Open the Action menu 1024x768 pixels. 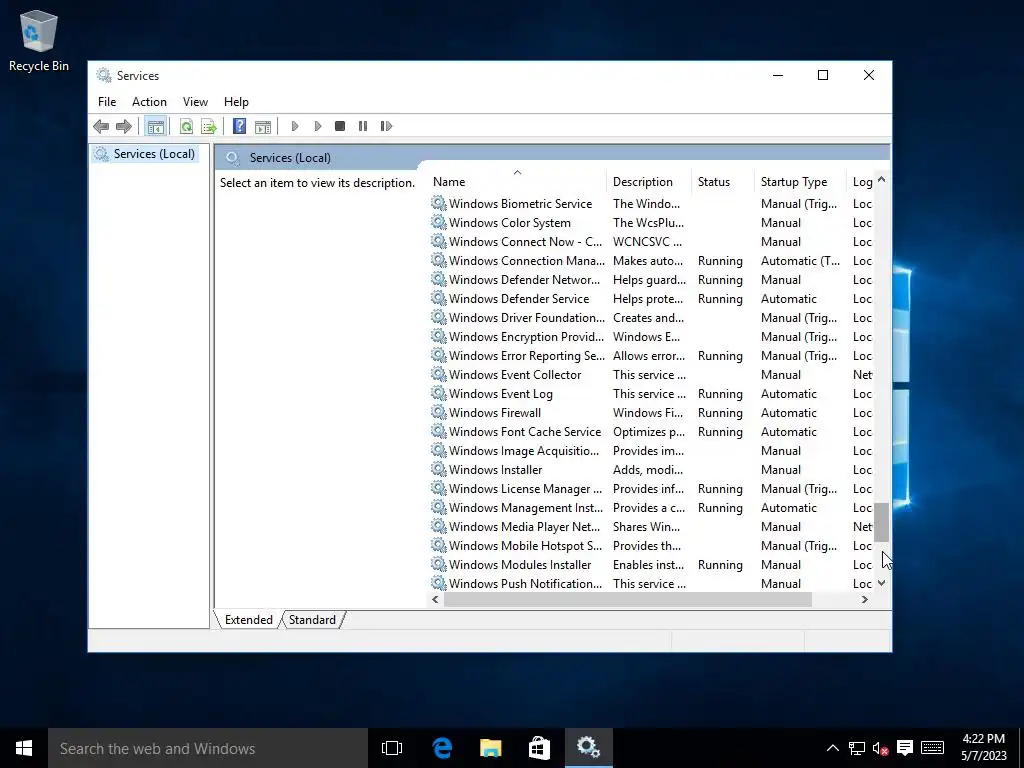point(149,102)
